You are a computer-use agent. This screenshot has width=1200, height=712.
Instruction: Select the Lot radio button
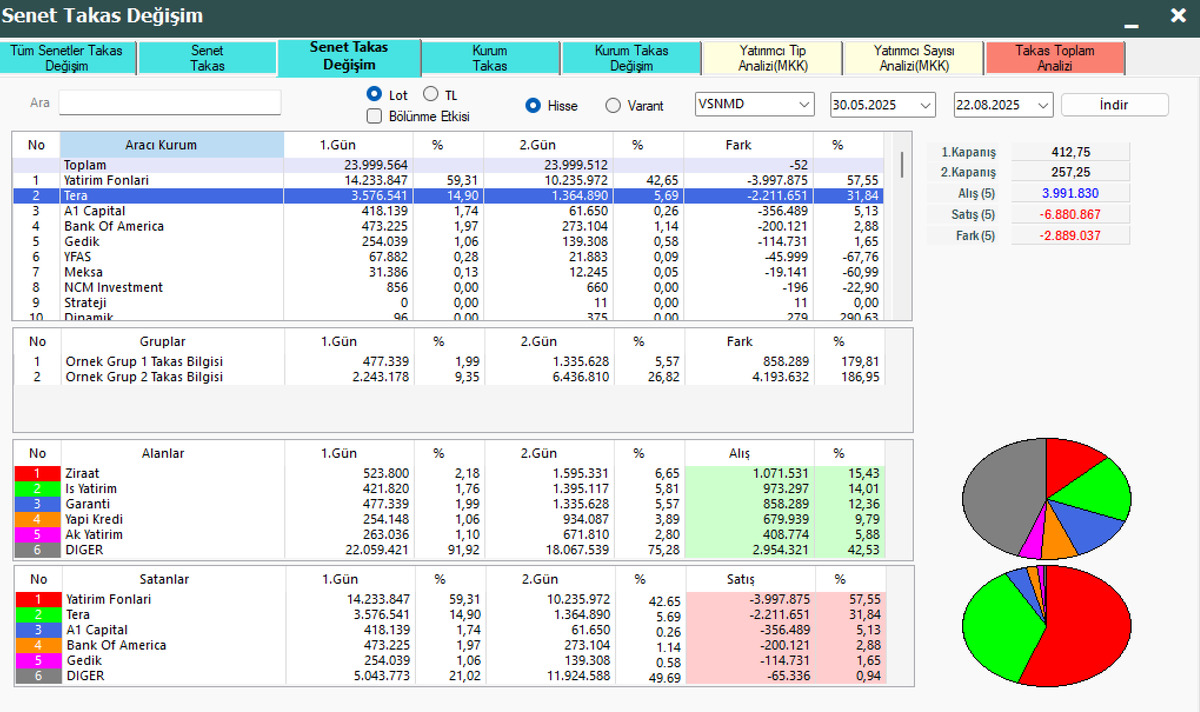(x=375, y=94)
